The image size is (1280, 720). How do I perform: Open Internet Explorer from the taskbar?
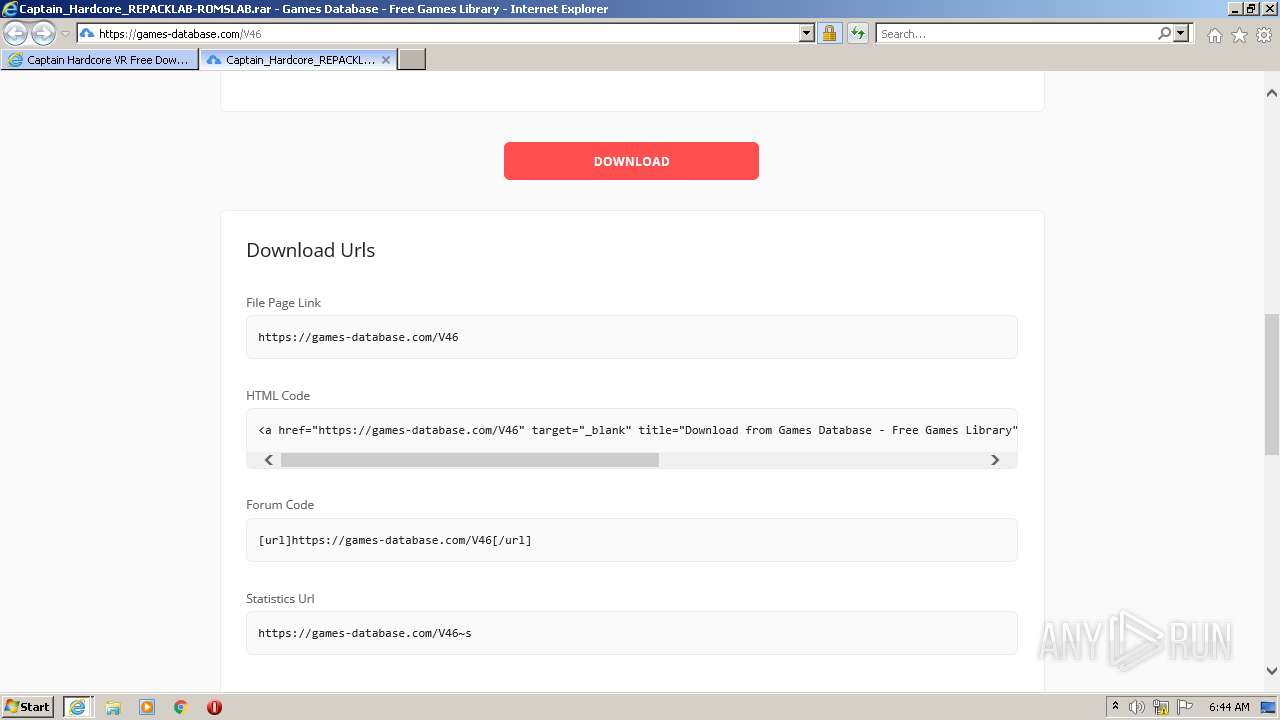coord(77,707)
